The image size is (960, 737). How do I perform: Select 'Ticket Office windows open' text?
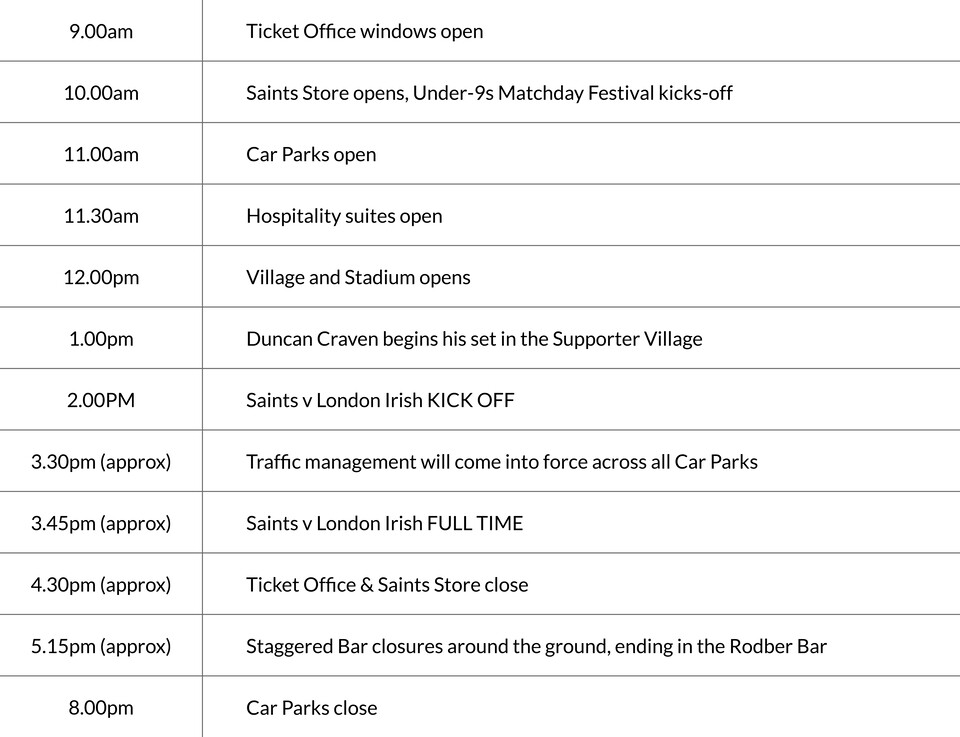coord(364,31)
